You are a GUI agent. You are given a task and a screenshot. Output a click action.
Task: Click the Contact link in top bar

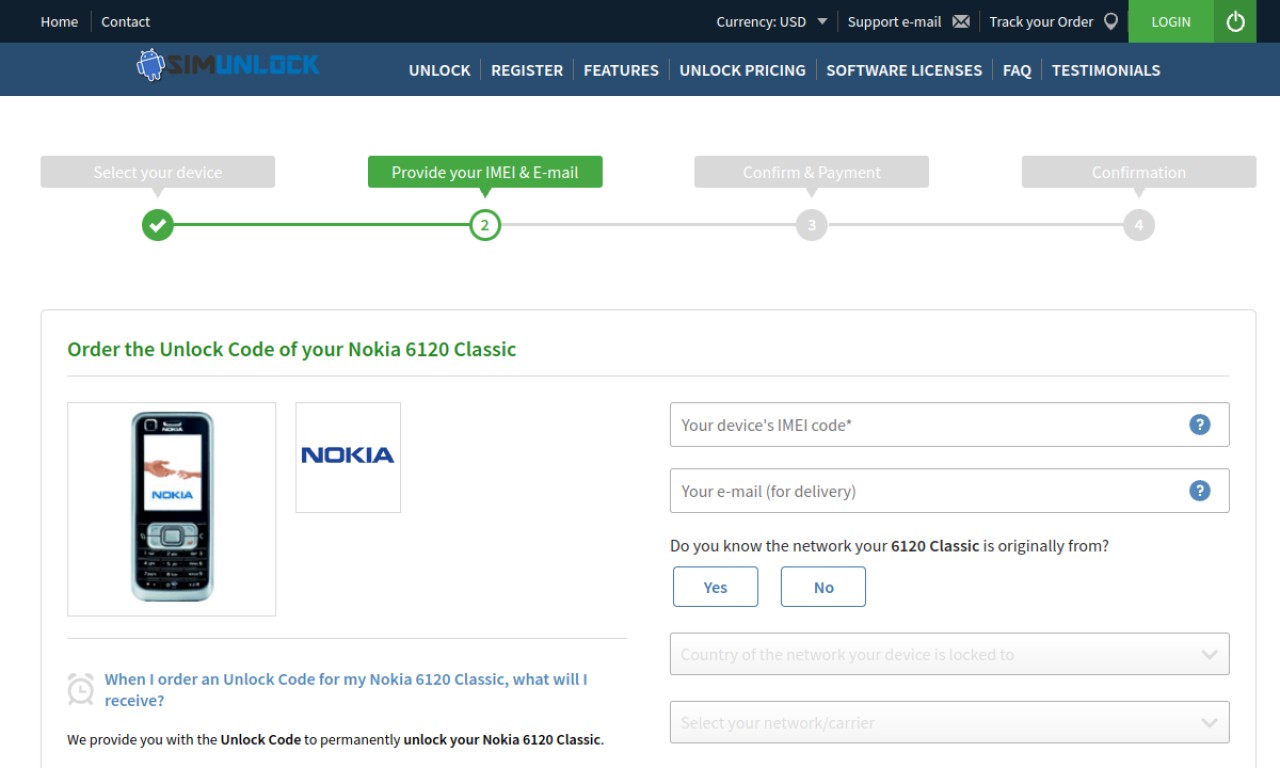tap(125, 21)
